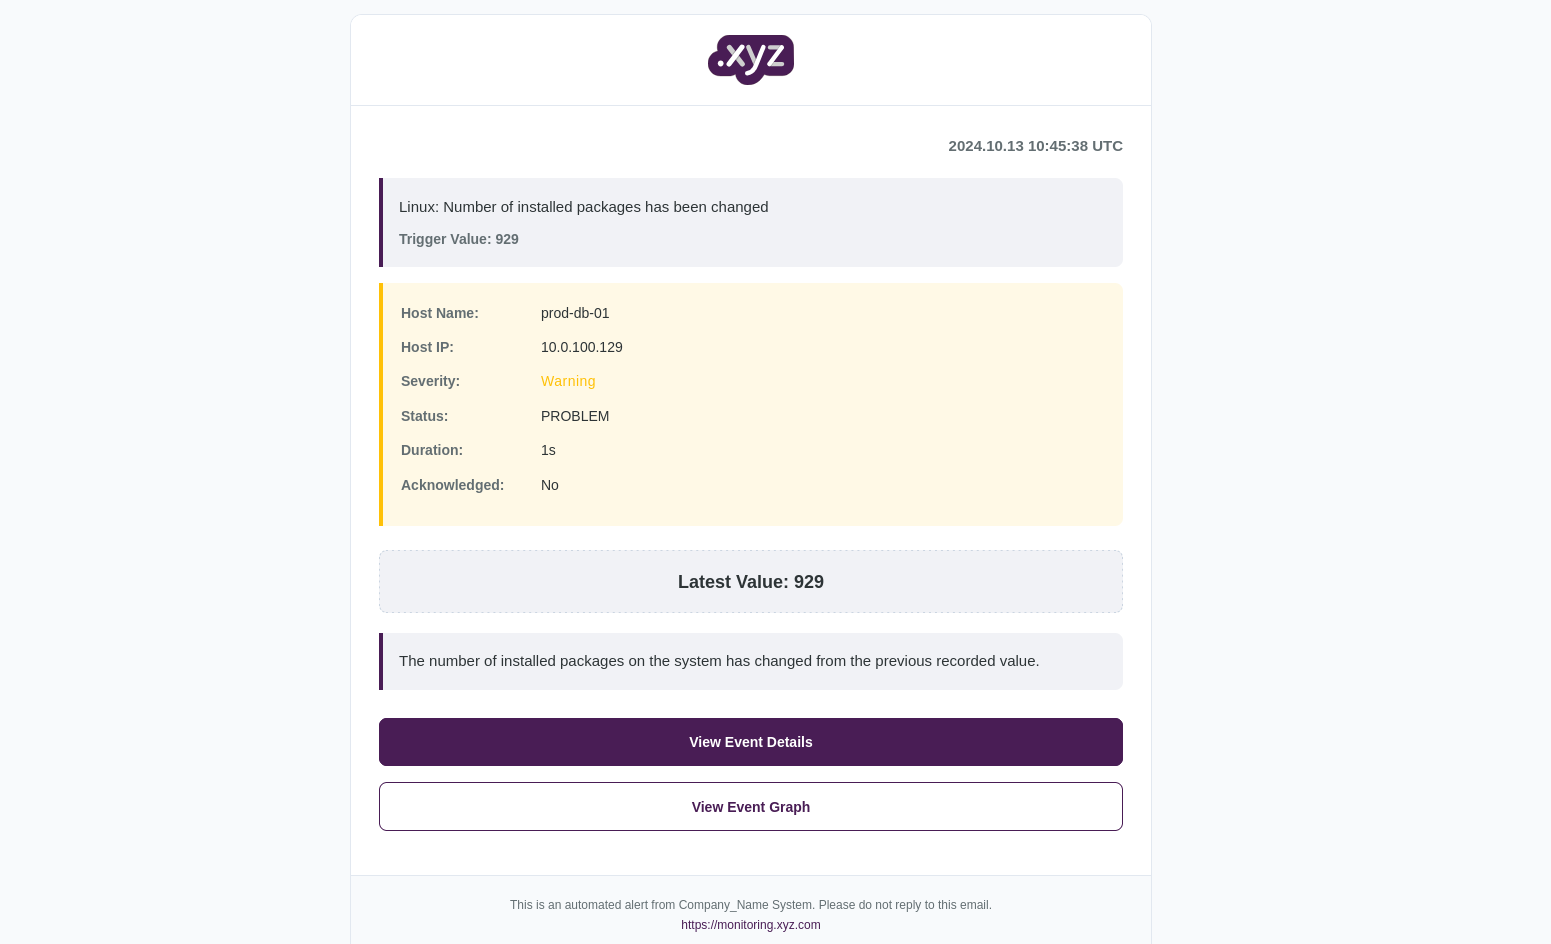Click the Latest Value 929 box
This screenshot has width=1551, height=944.
(751, 582)
